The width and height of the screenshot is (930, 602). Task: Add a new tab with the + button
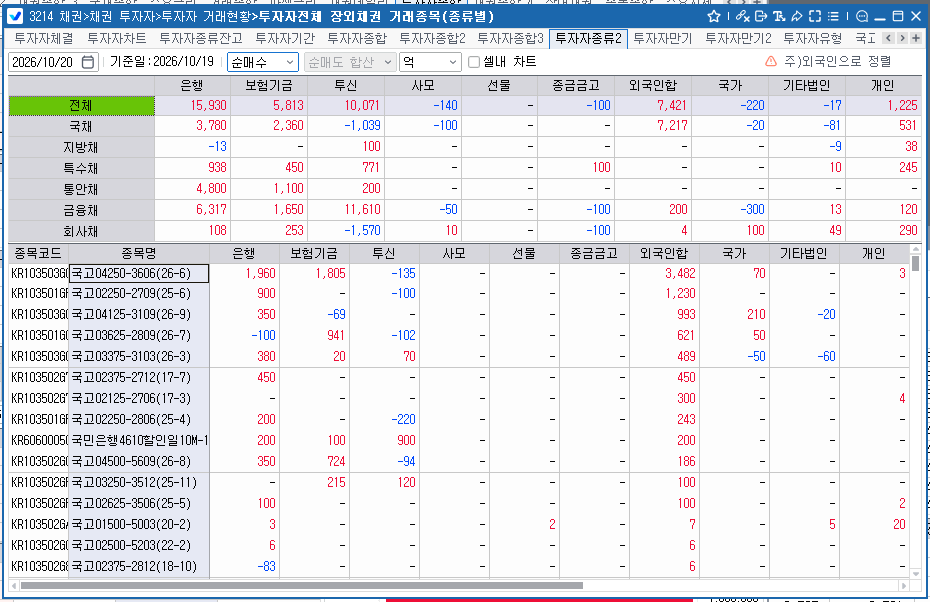tap(916, 39)
